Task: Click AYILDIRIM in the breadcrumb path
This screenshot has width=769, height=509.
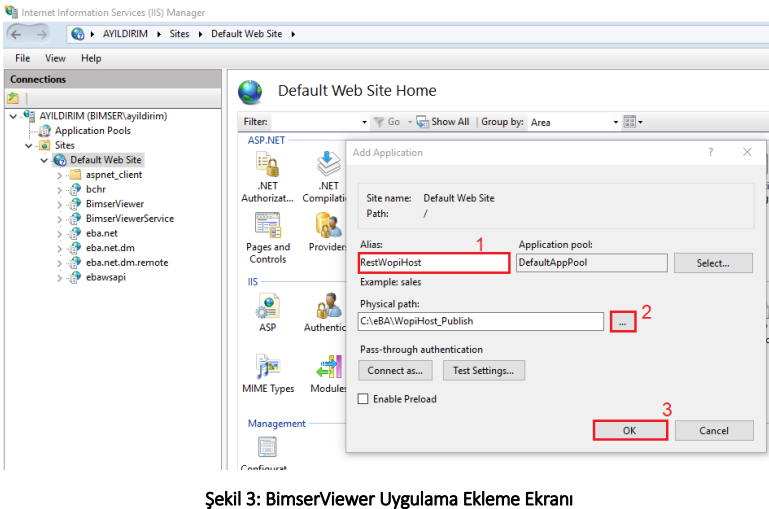Action: 125,34
